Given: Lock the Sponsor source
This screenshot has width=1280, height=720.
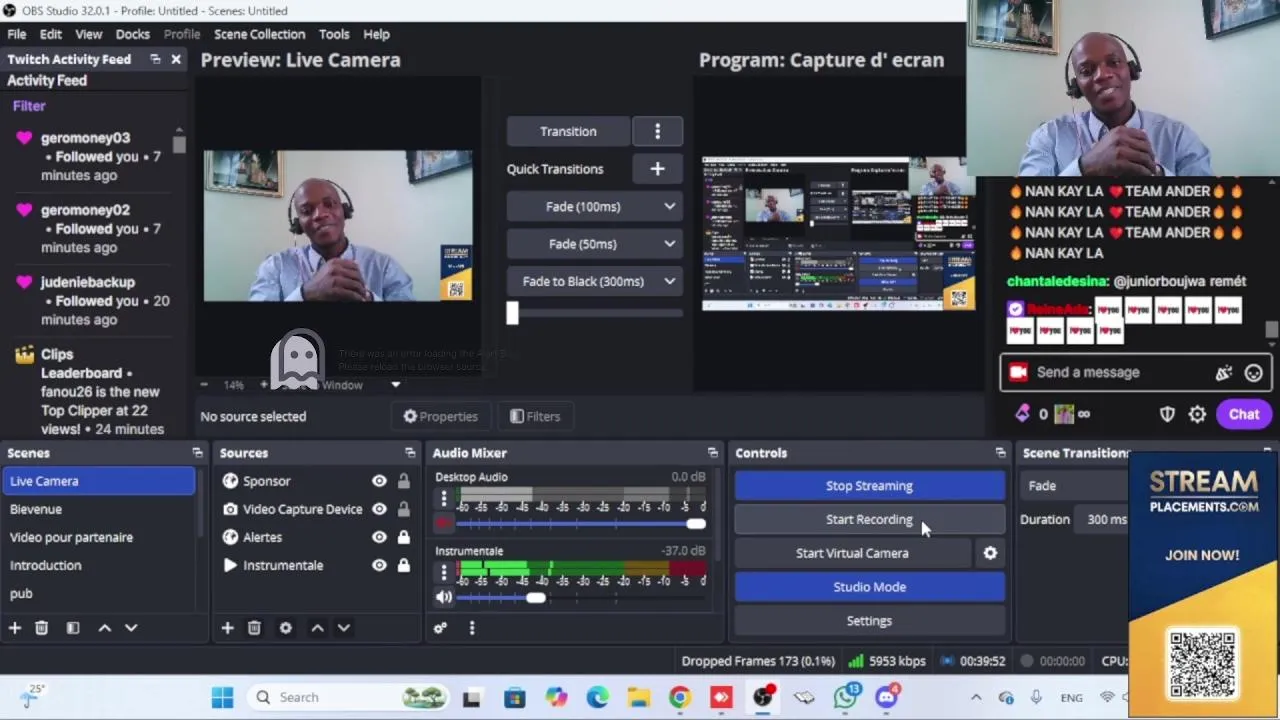Looking at the screenshot, I should pos(403,481).
